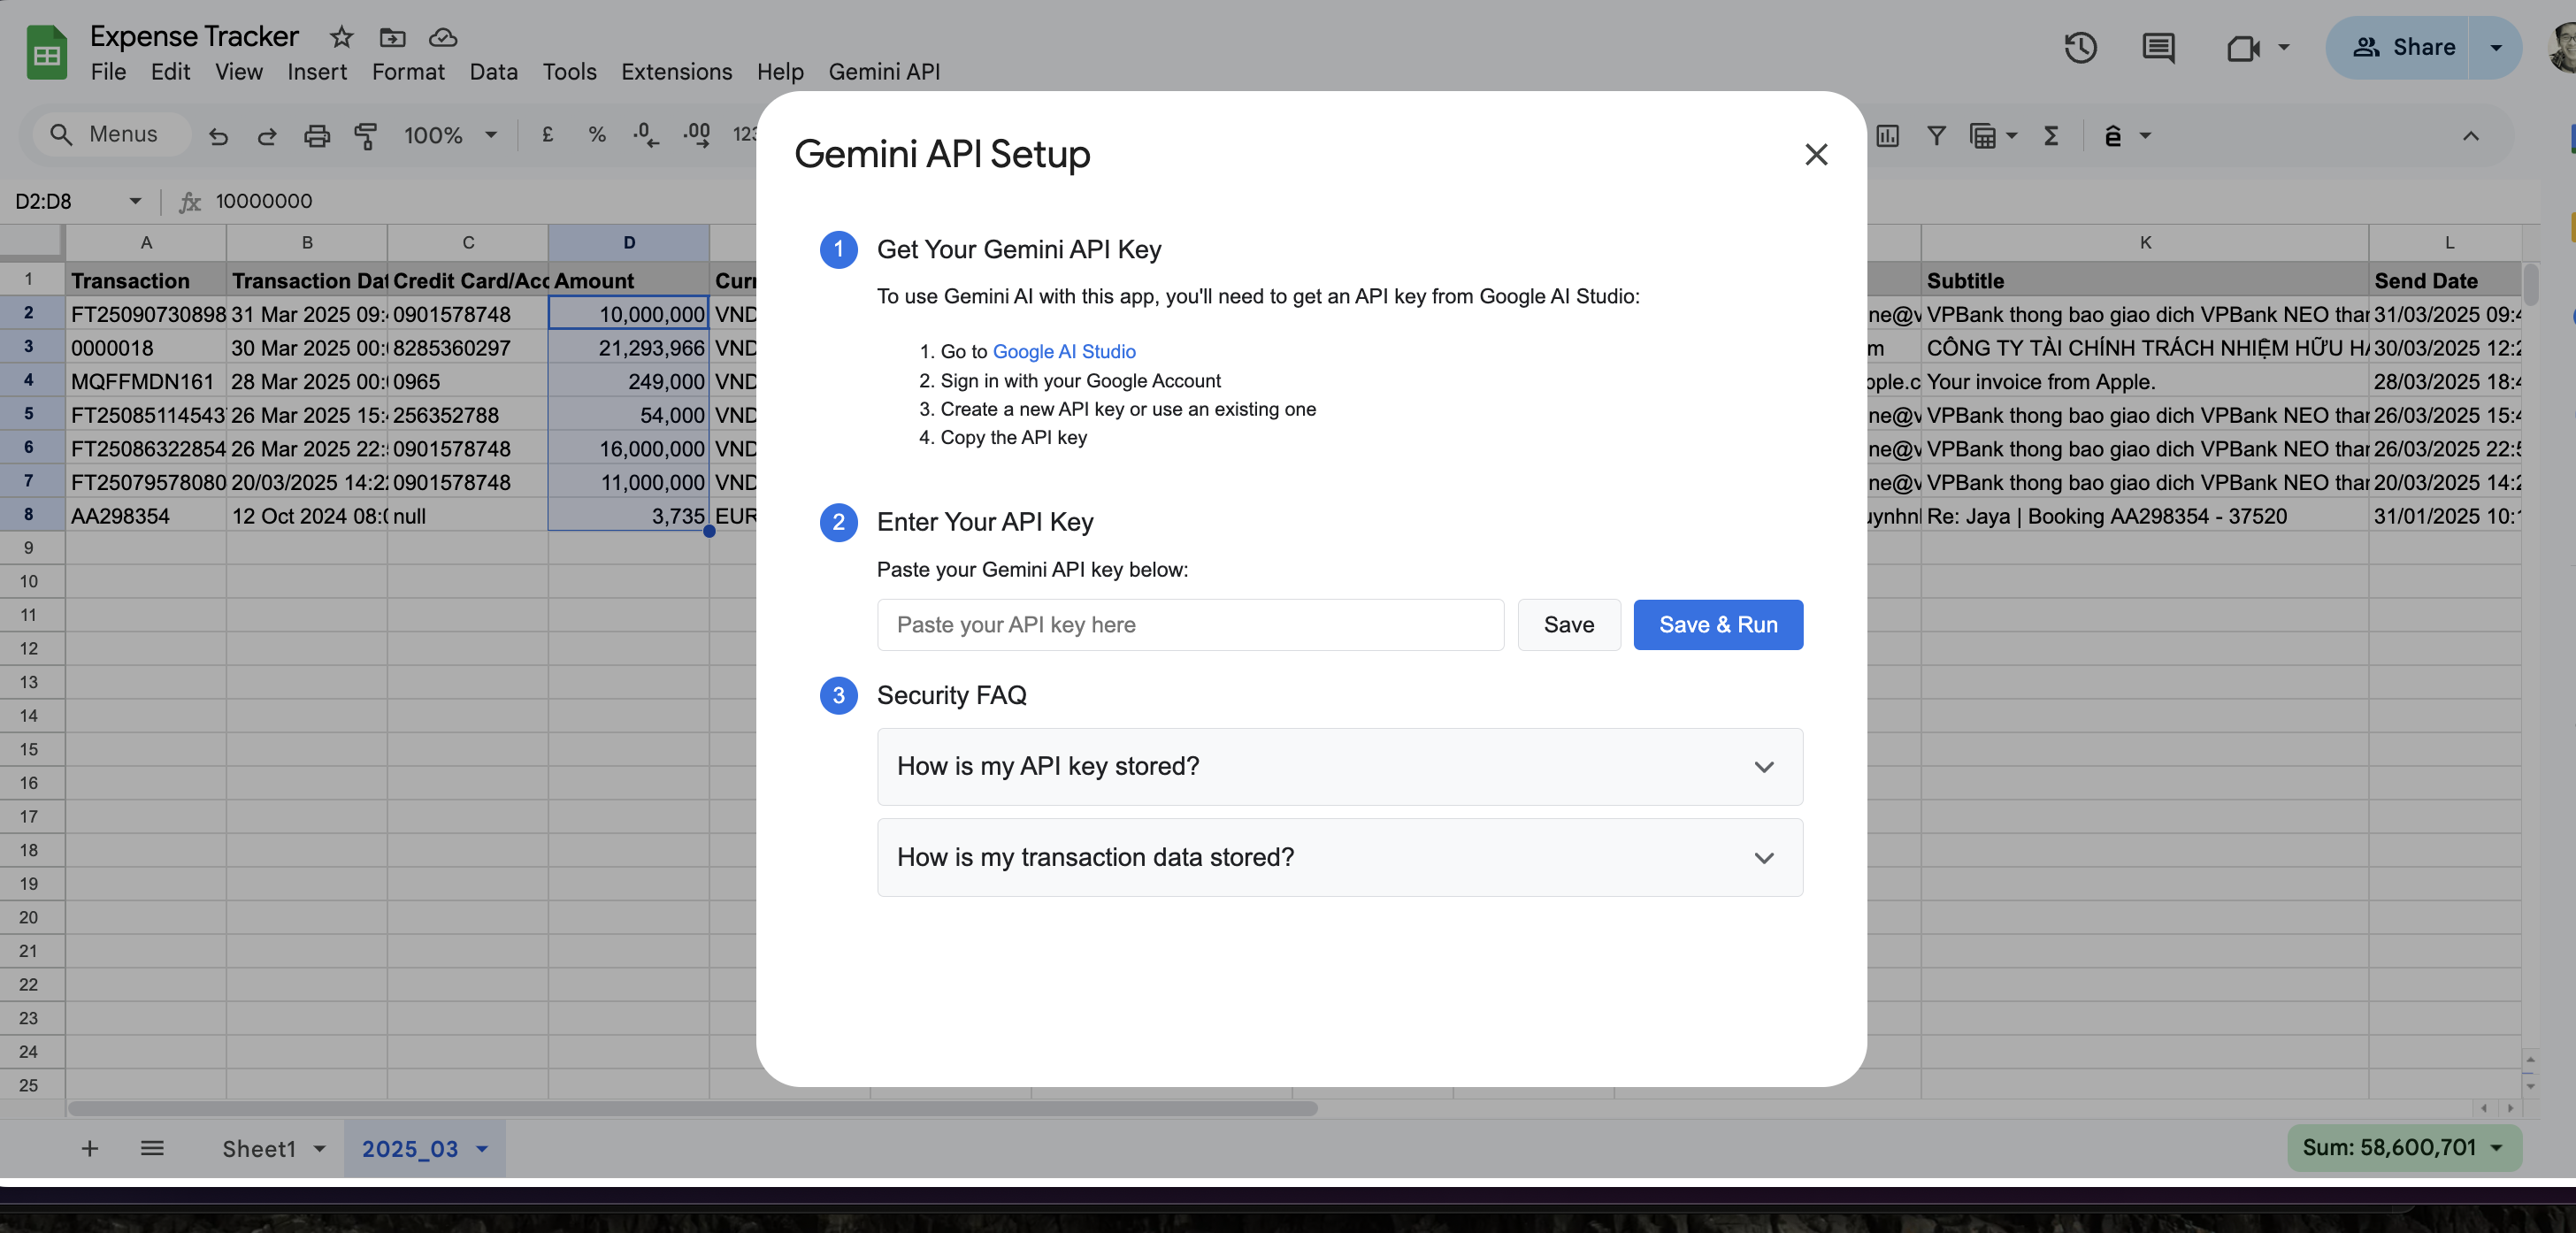This screenshot has width=2576, height=1233.
Task: Open the Insert menu
Action: coord(317,72)
